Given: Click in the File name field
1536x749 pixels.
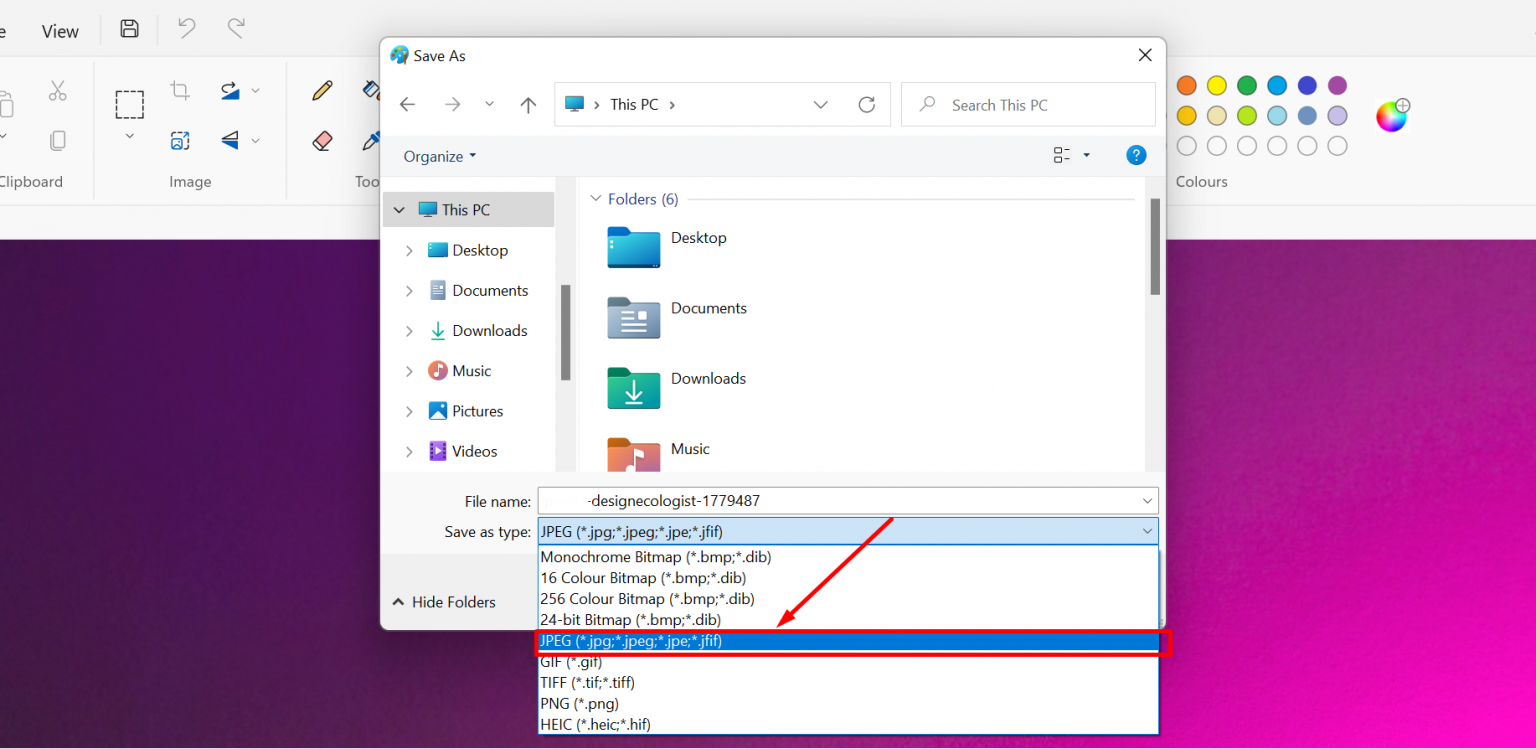Looking at the screenshot, I should point(840,501).
